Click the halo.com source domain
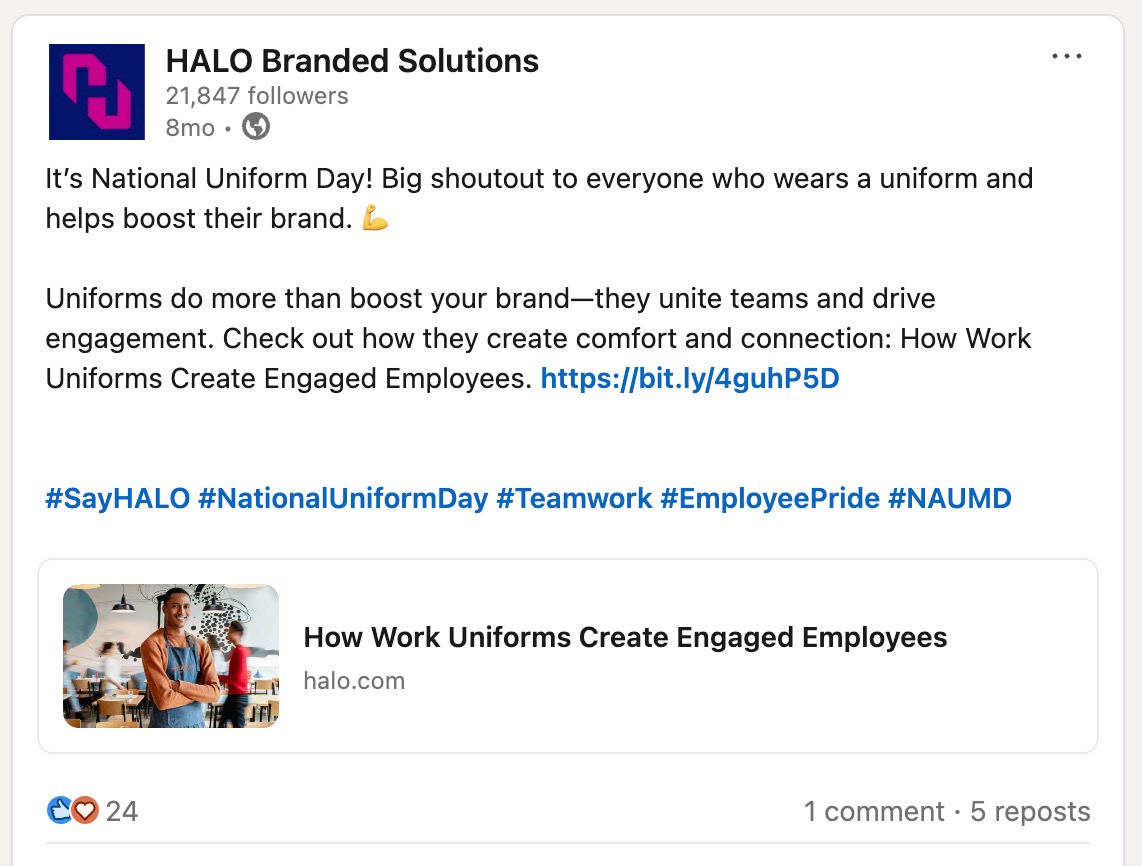Screen dimensions: 1142x866 tap(354, 681)
